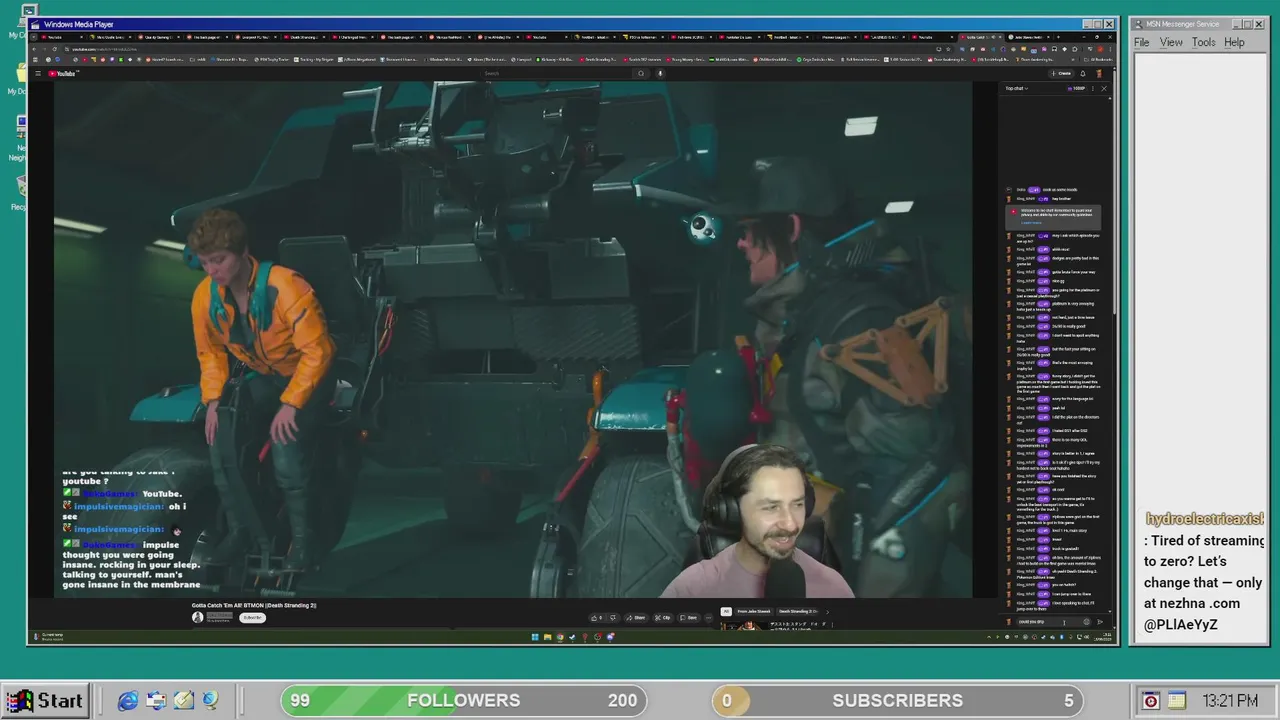Click the video title Gotta Catch 'Em All
The image size is (1280, 720).
click(x=254, y=605)
